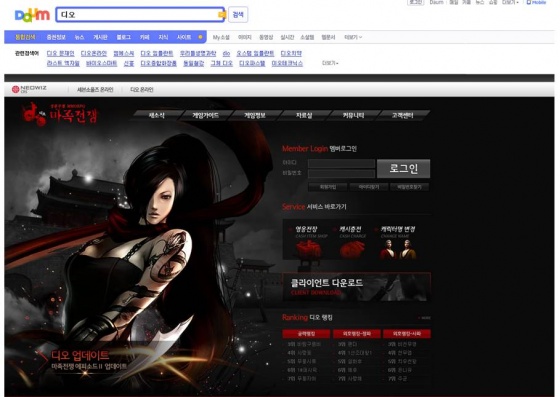Click the Neowiz logo icon
Screen dimensions: 560x397
15,89
